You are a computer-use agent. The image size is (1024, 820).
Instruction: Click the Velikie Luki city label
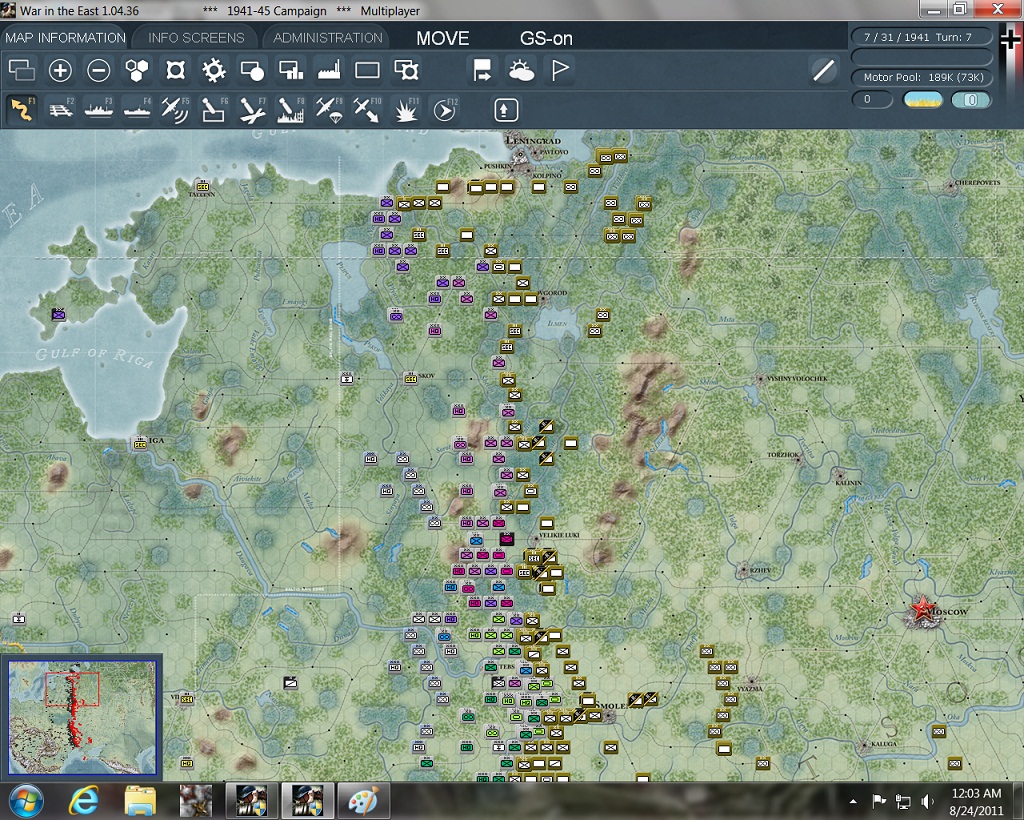click(x=560, y=535)
